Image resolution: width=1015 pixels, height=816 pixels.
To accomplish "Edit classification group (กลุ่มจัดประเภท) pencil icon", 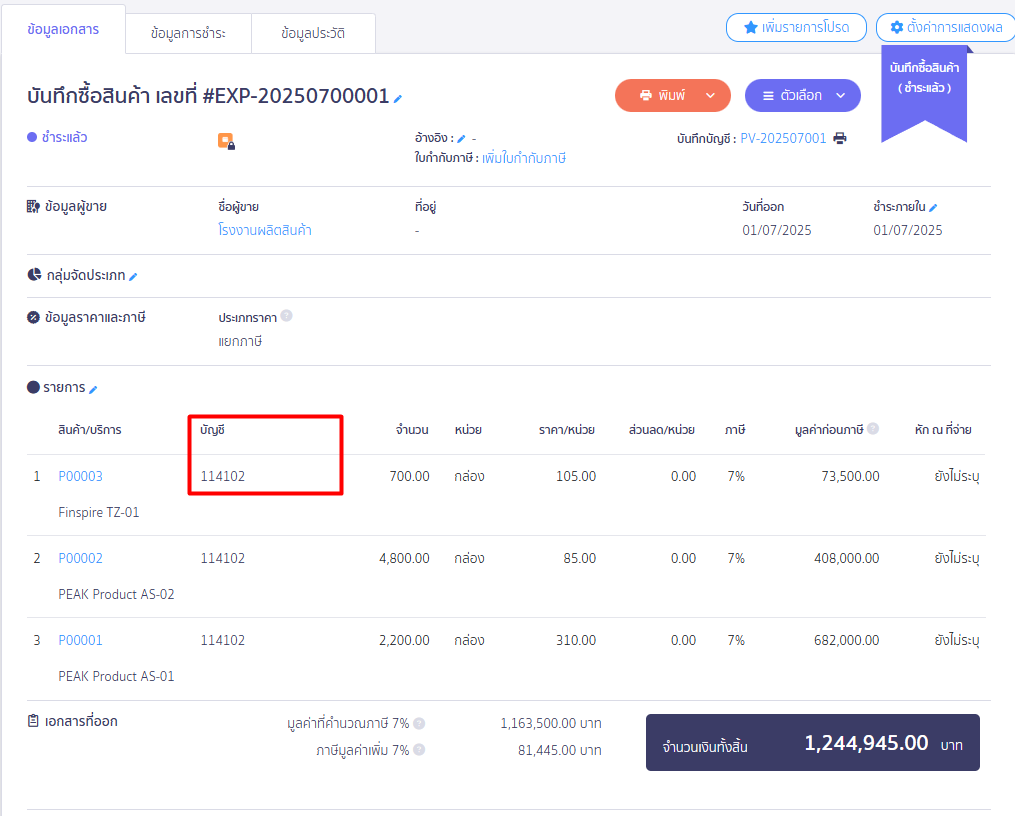I will [133, 277].
